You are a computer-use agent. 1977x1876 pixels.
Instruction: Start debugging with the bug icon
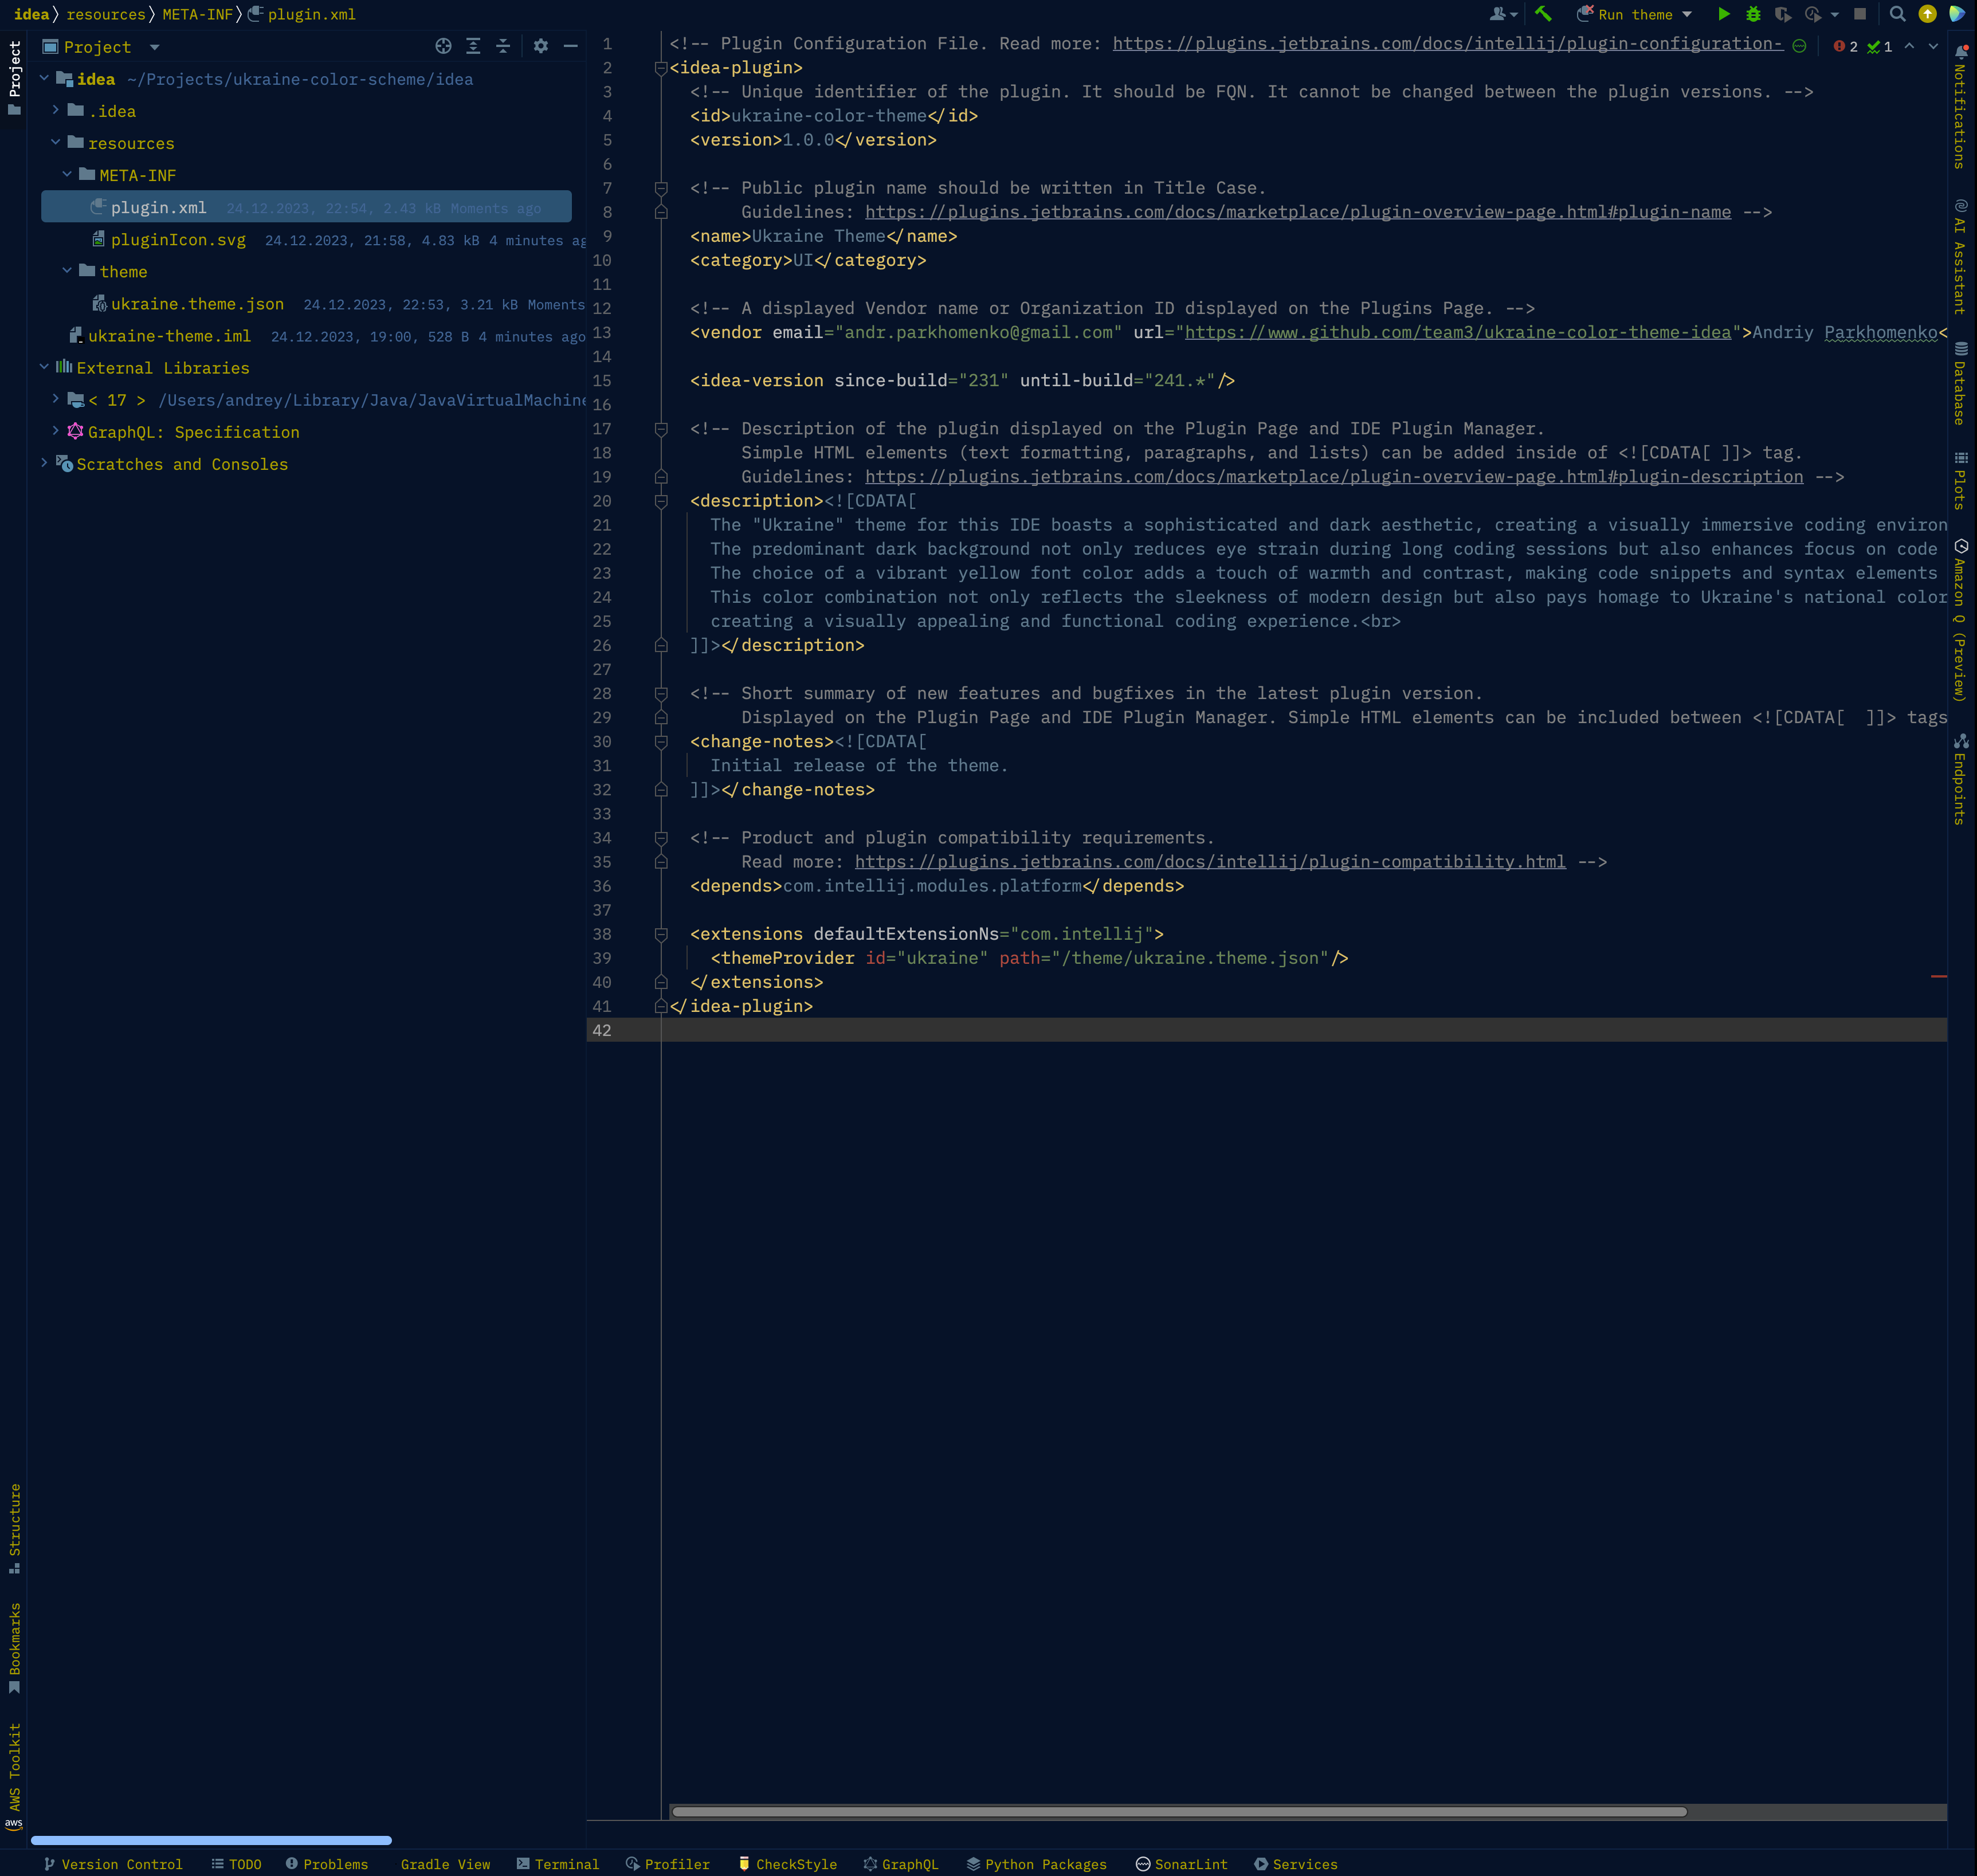(1754, 14)
